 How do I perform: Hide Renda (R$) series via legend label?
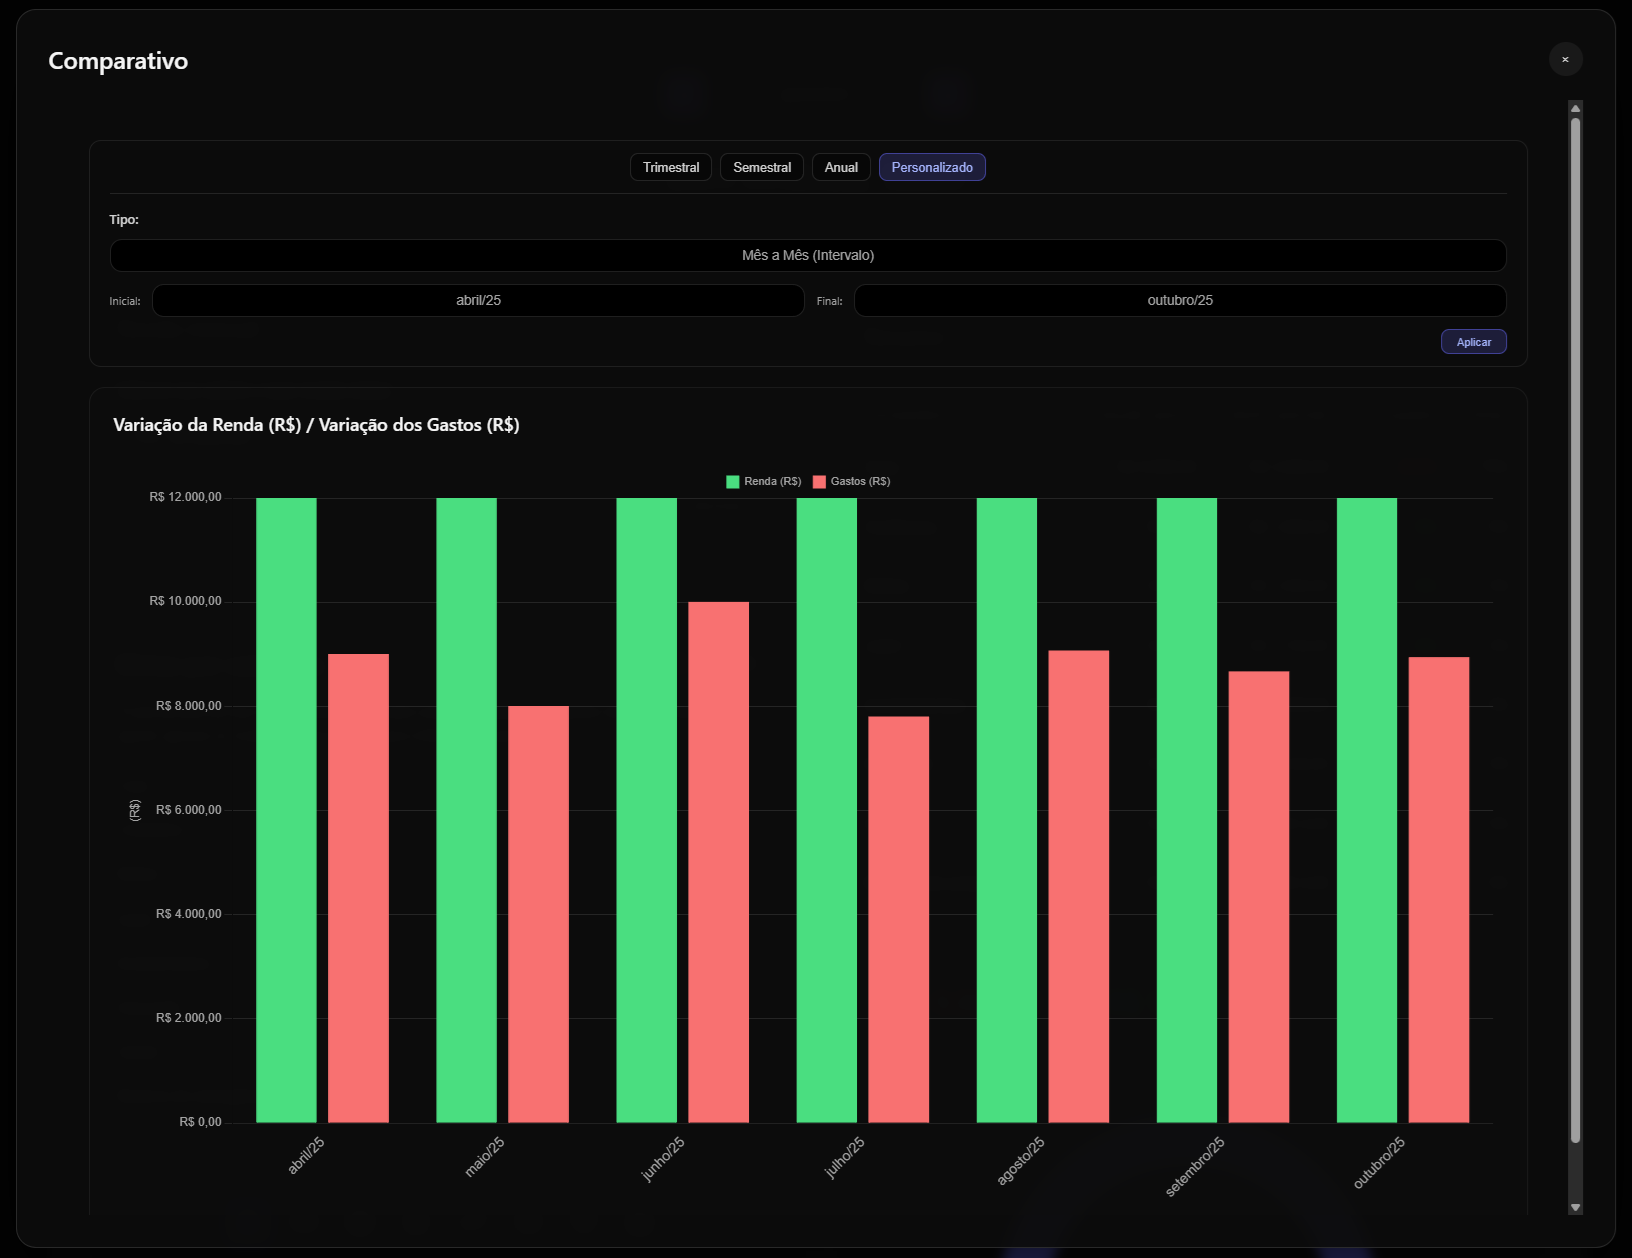[772, 482]
